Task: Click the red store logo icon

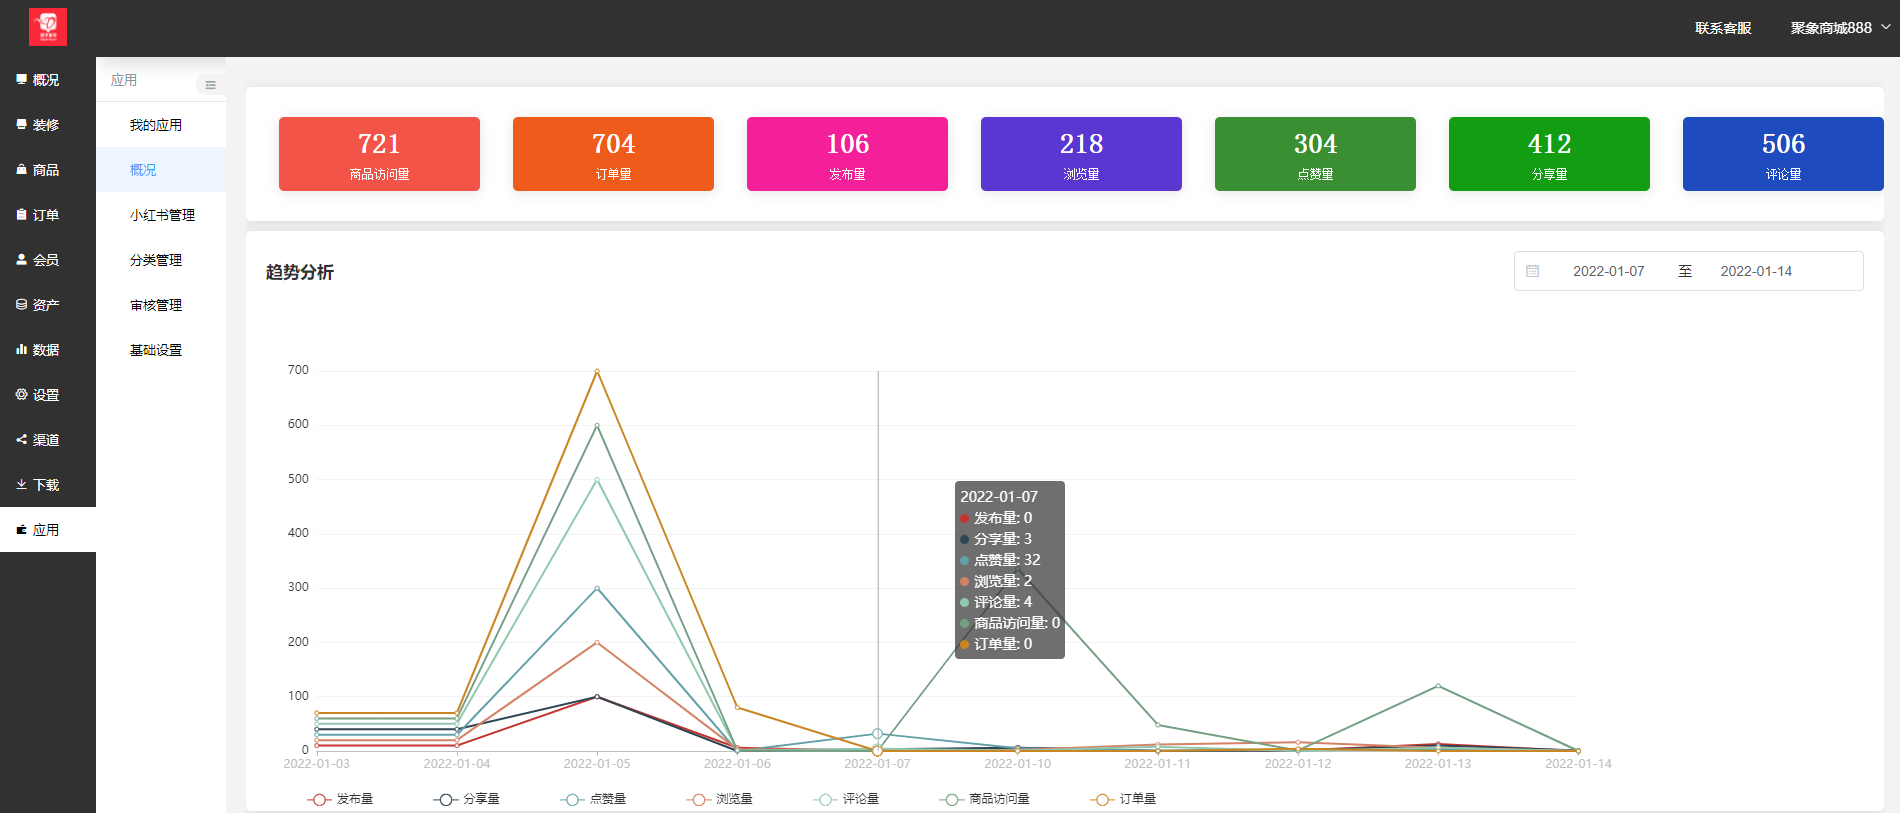Action: pyautogui.click(x=48, y=27)
